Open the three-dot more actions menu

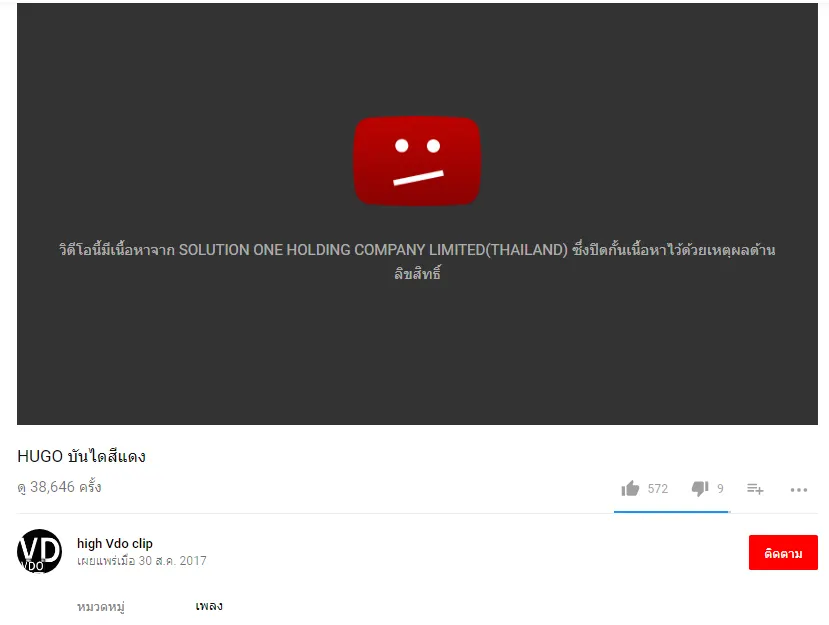pyautogui.click(x=798, y=490)
